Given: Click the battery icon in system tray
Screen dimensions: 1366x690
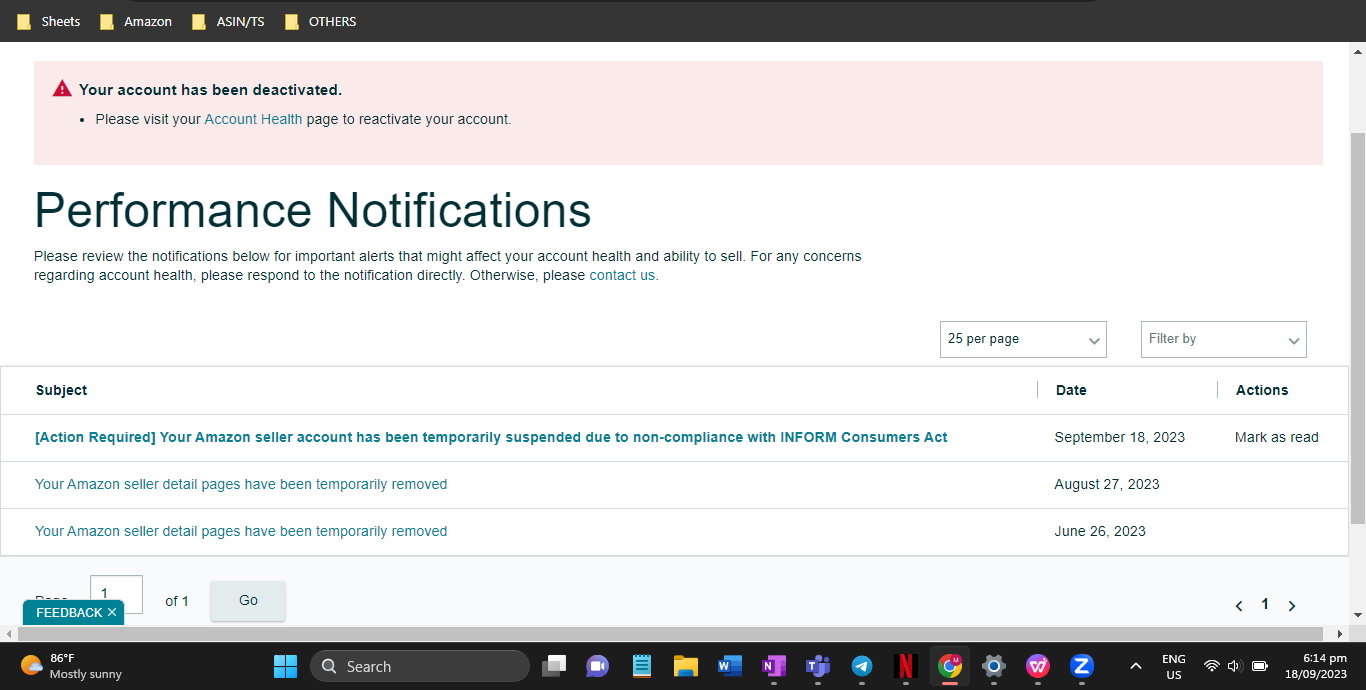Looking at the screenshot, I should [1260, 666].
